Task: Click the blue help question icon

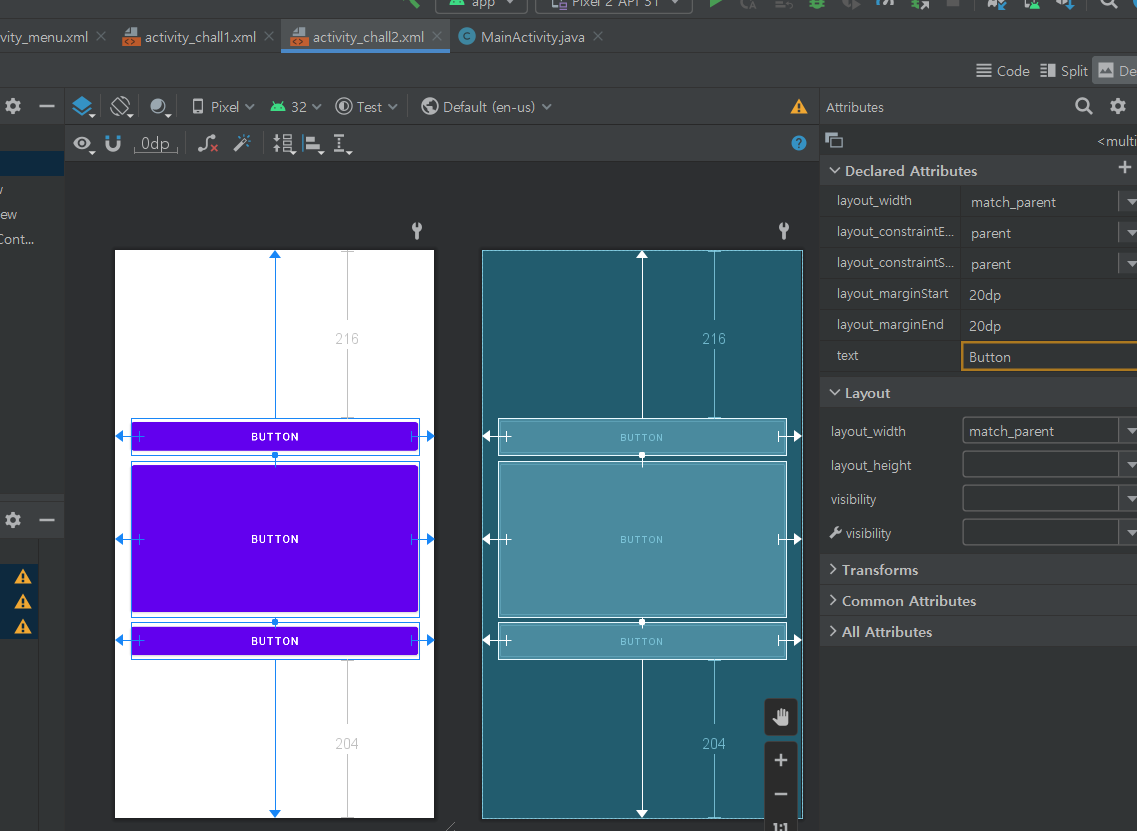Action: click(798, 143)
